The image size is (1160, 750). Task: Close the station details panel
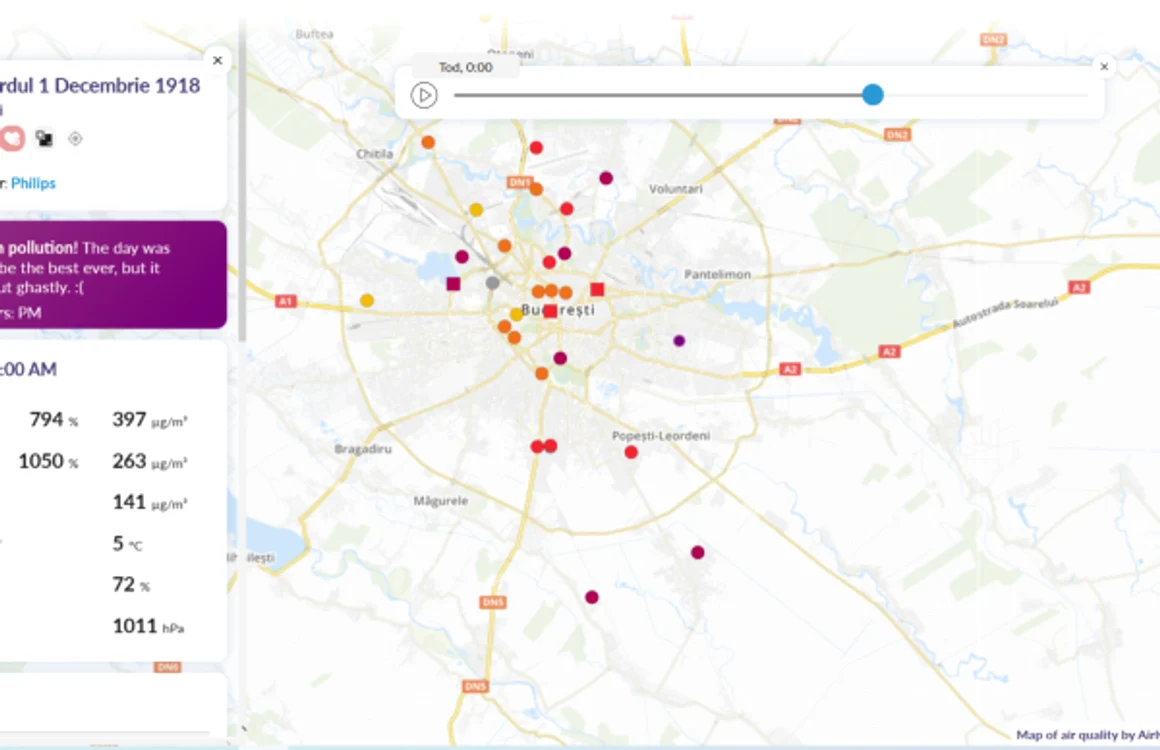218,61
